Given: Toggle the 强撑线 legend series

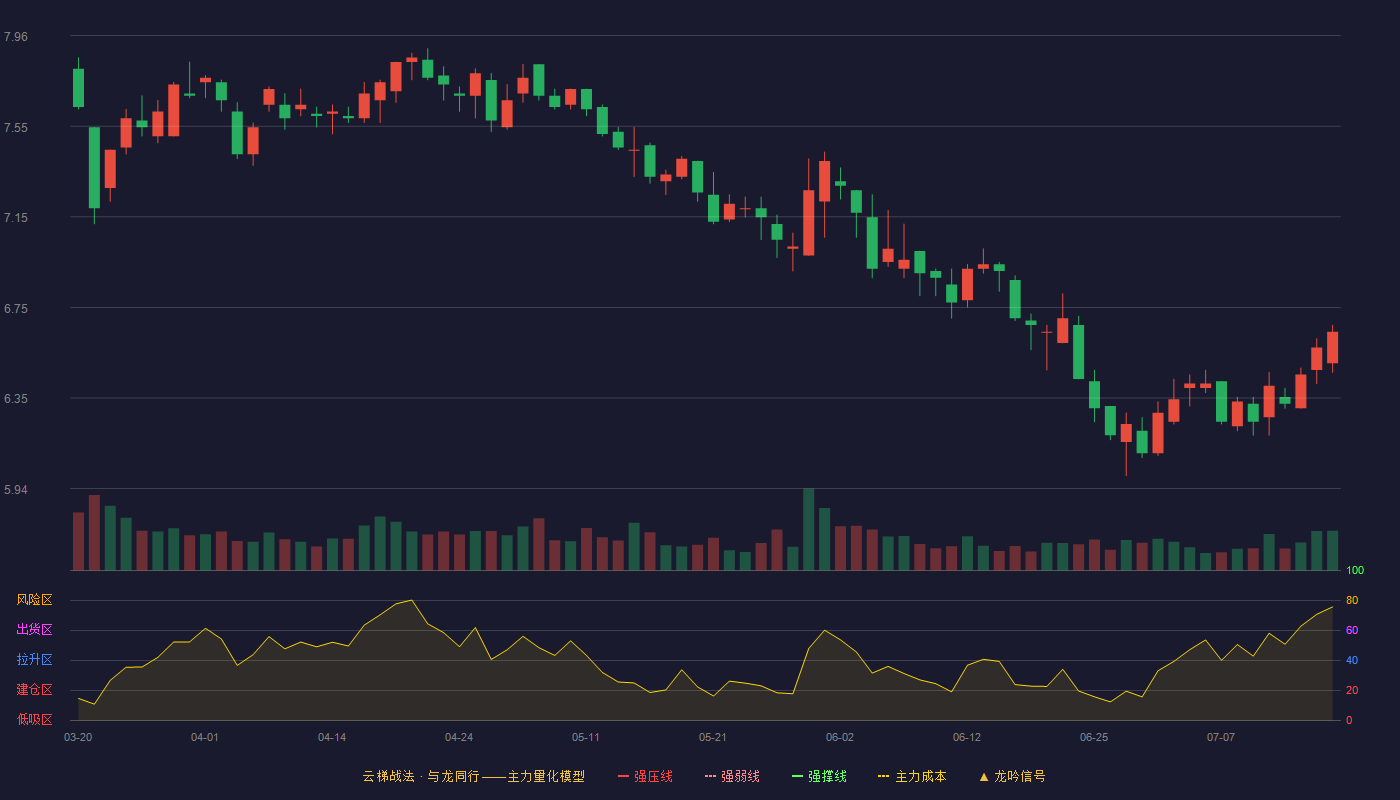Looking at the screenshot, I should click(819, 776).
